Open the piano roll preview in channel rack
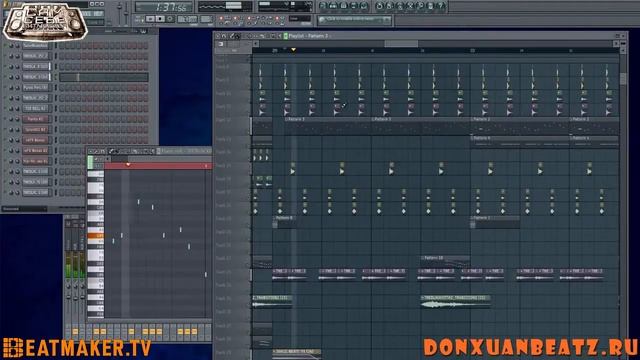The image size is (640, 360). 104,77
